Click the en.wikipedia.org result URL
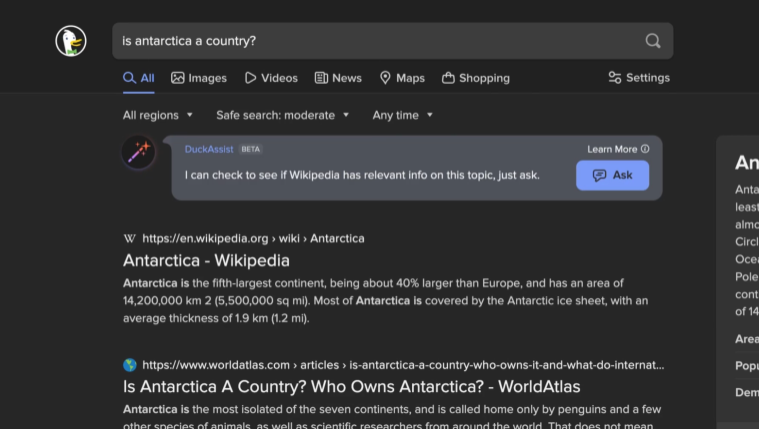759x429 pixels. 253,238
